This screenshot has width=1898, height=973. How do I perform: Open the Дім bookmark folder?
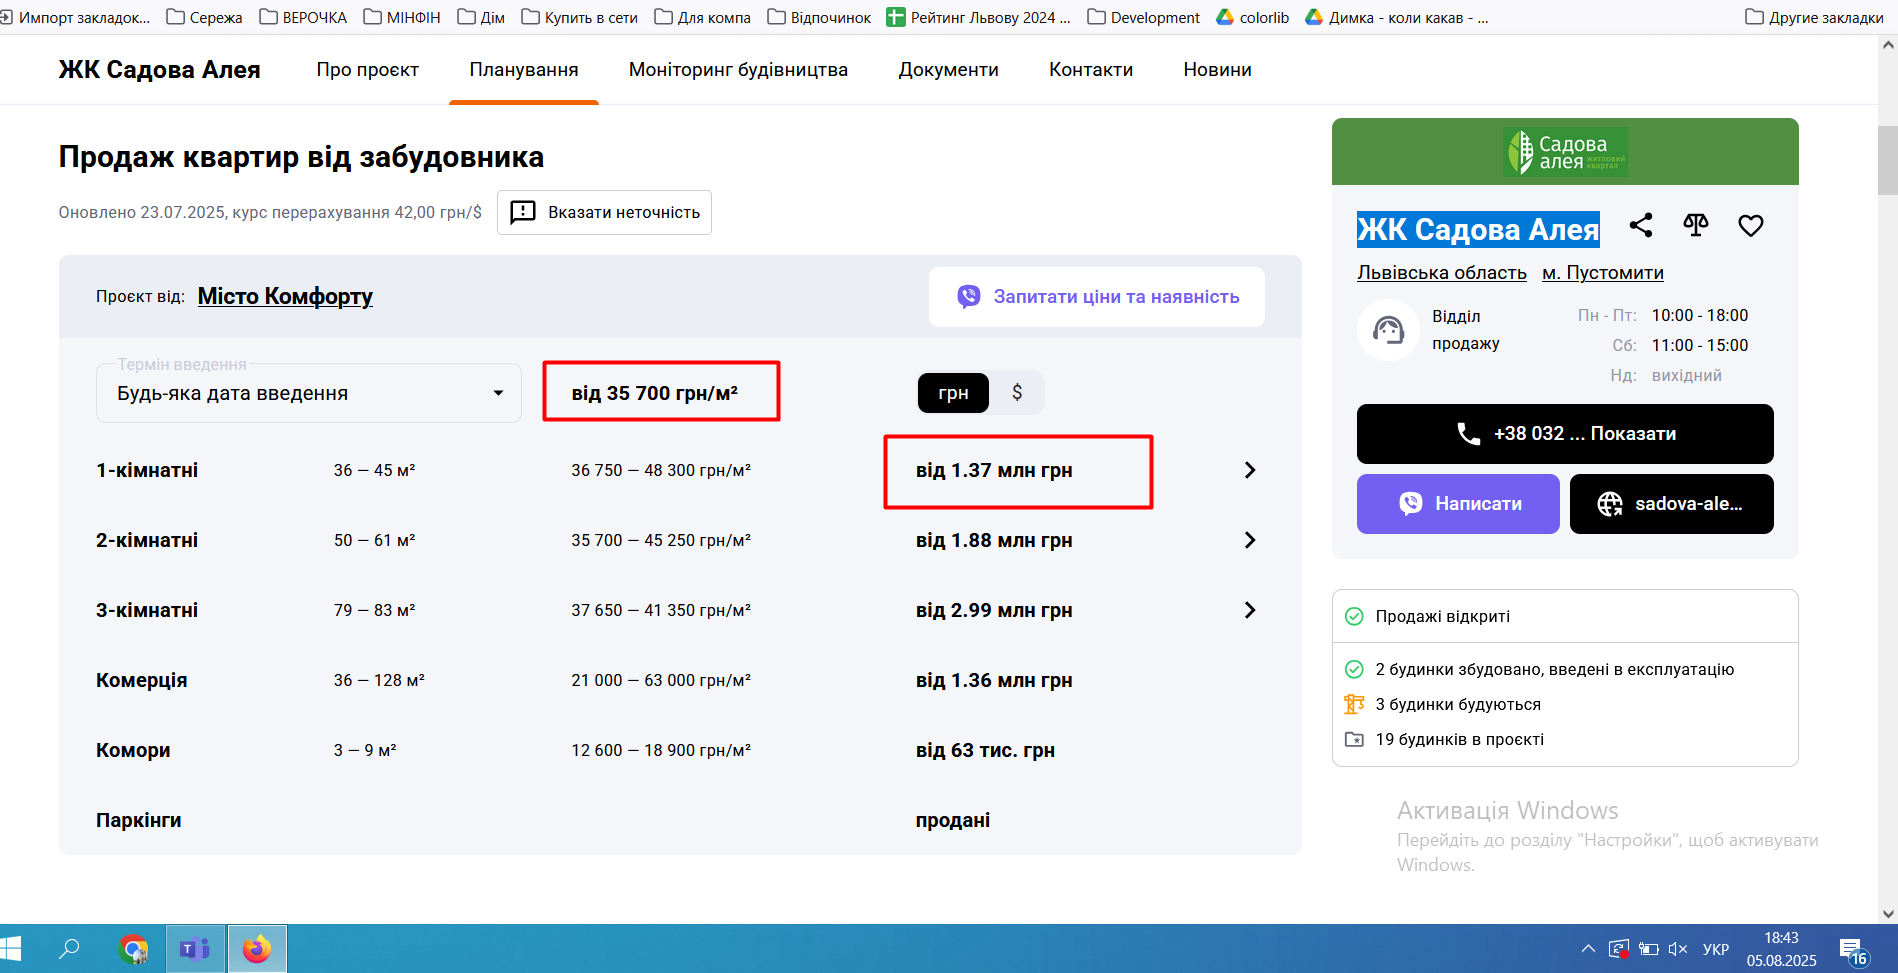click(x=481, y=17)
